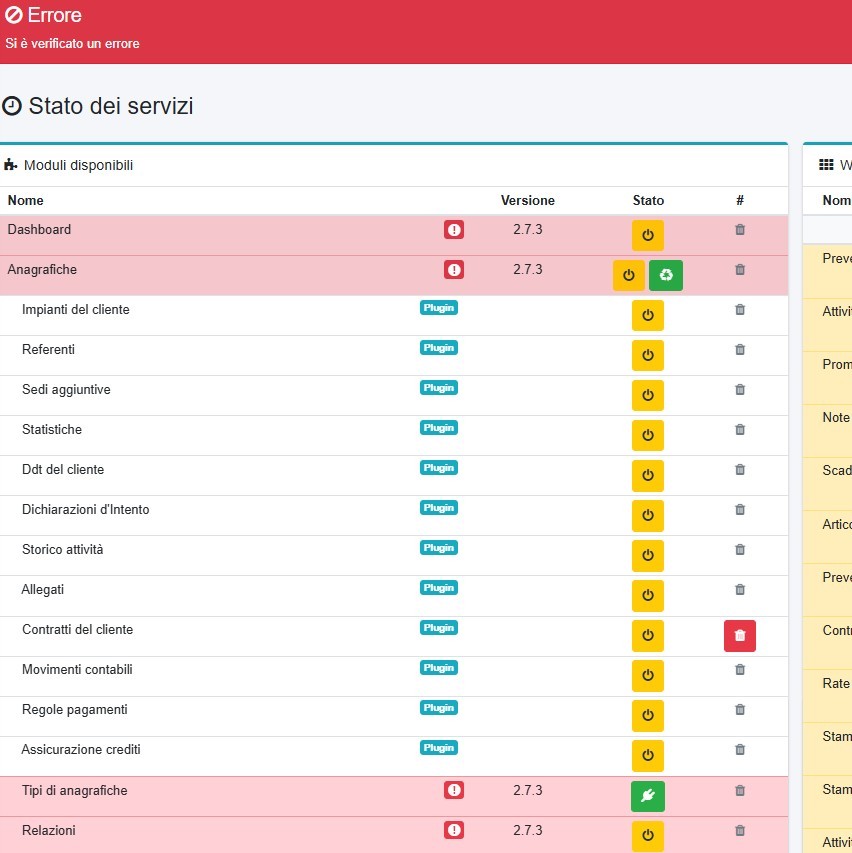Toggle the Dashboard module power button
This screenshot has height=853, width=852.
tap(647, 236)
